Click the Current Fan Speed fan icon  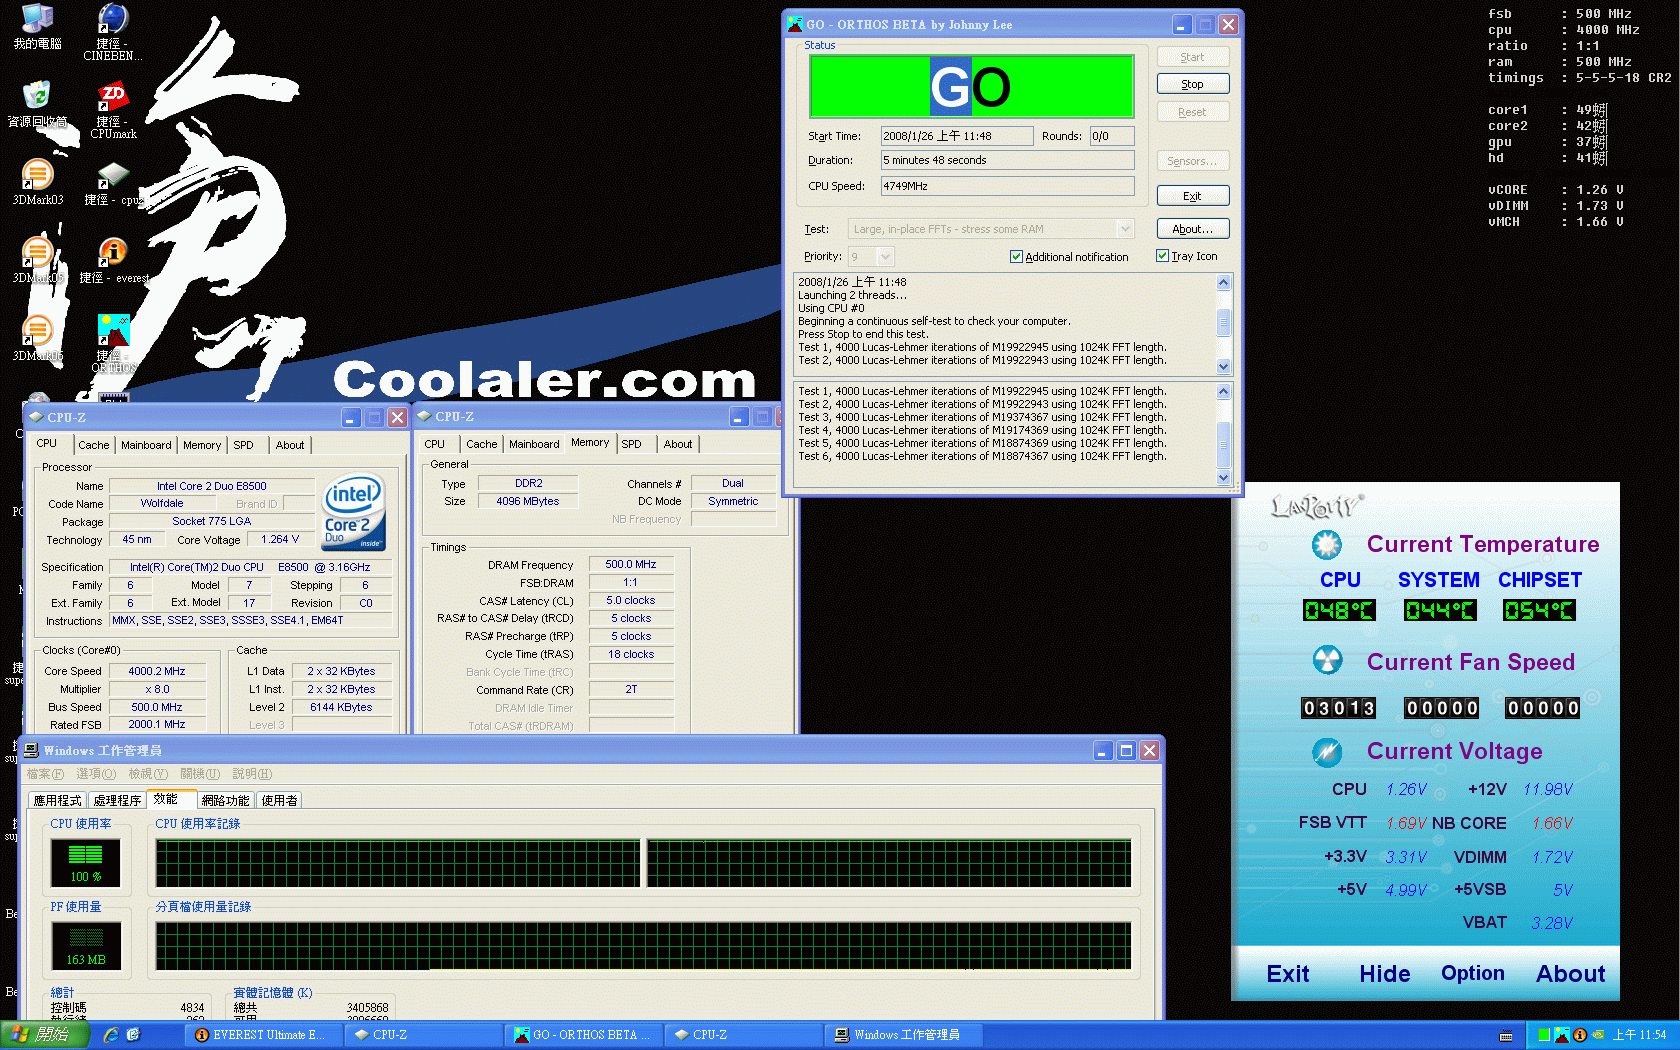click(1327, 660)
